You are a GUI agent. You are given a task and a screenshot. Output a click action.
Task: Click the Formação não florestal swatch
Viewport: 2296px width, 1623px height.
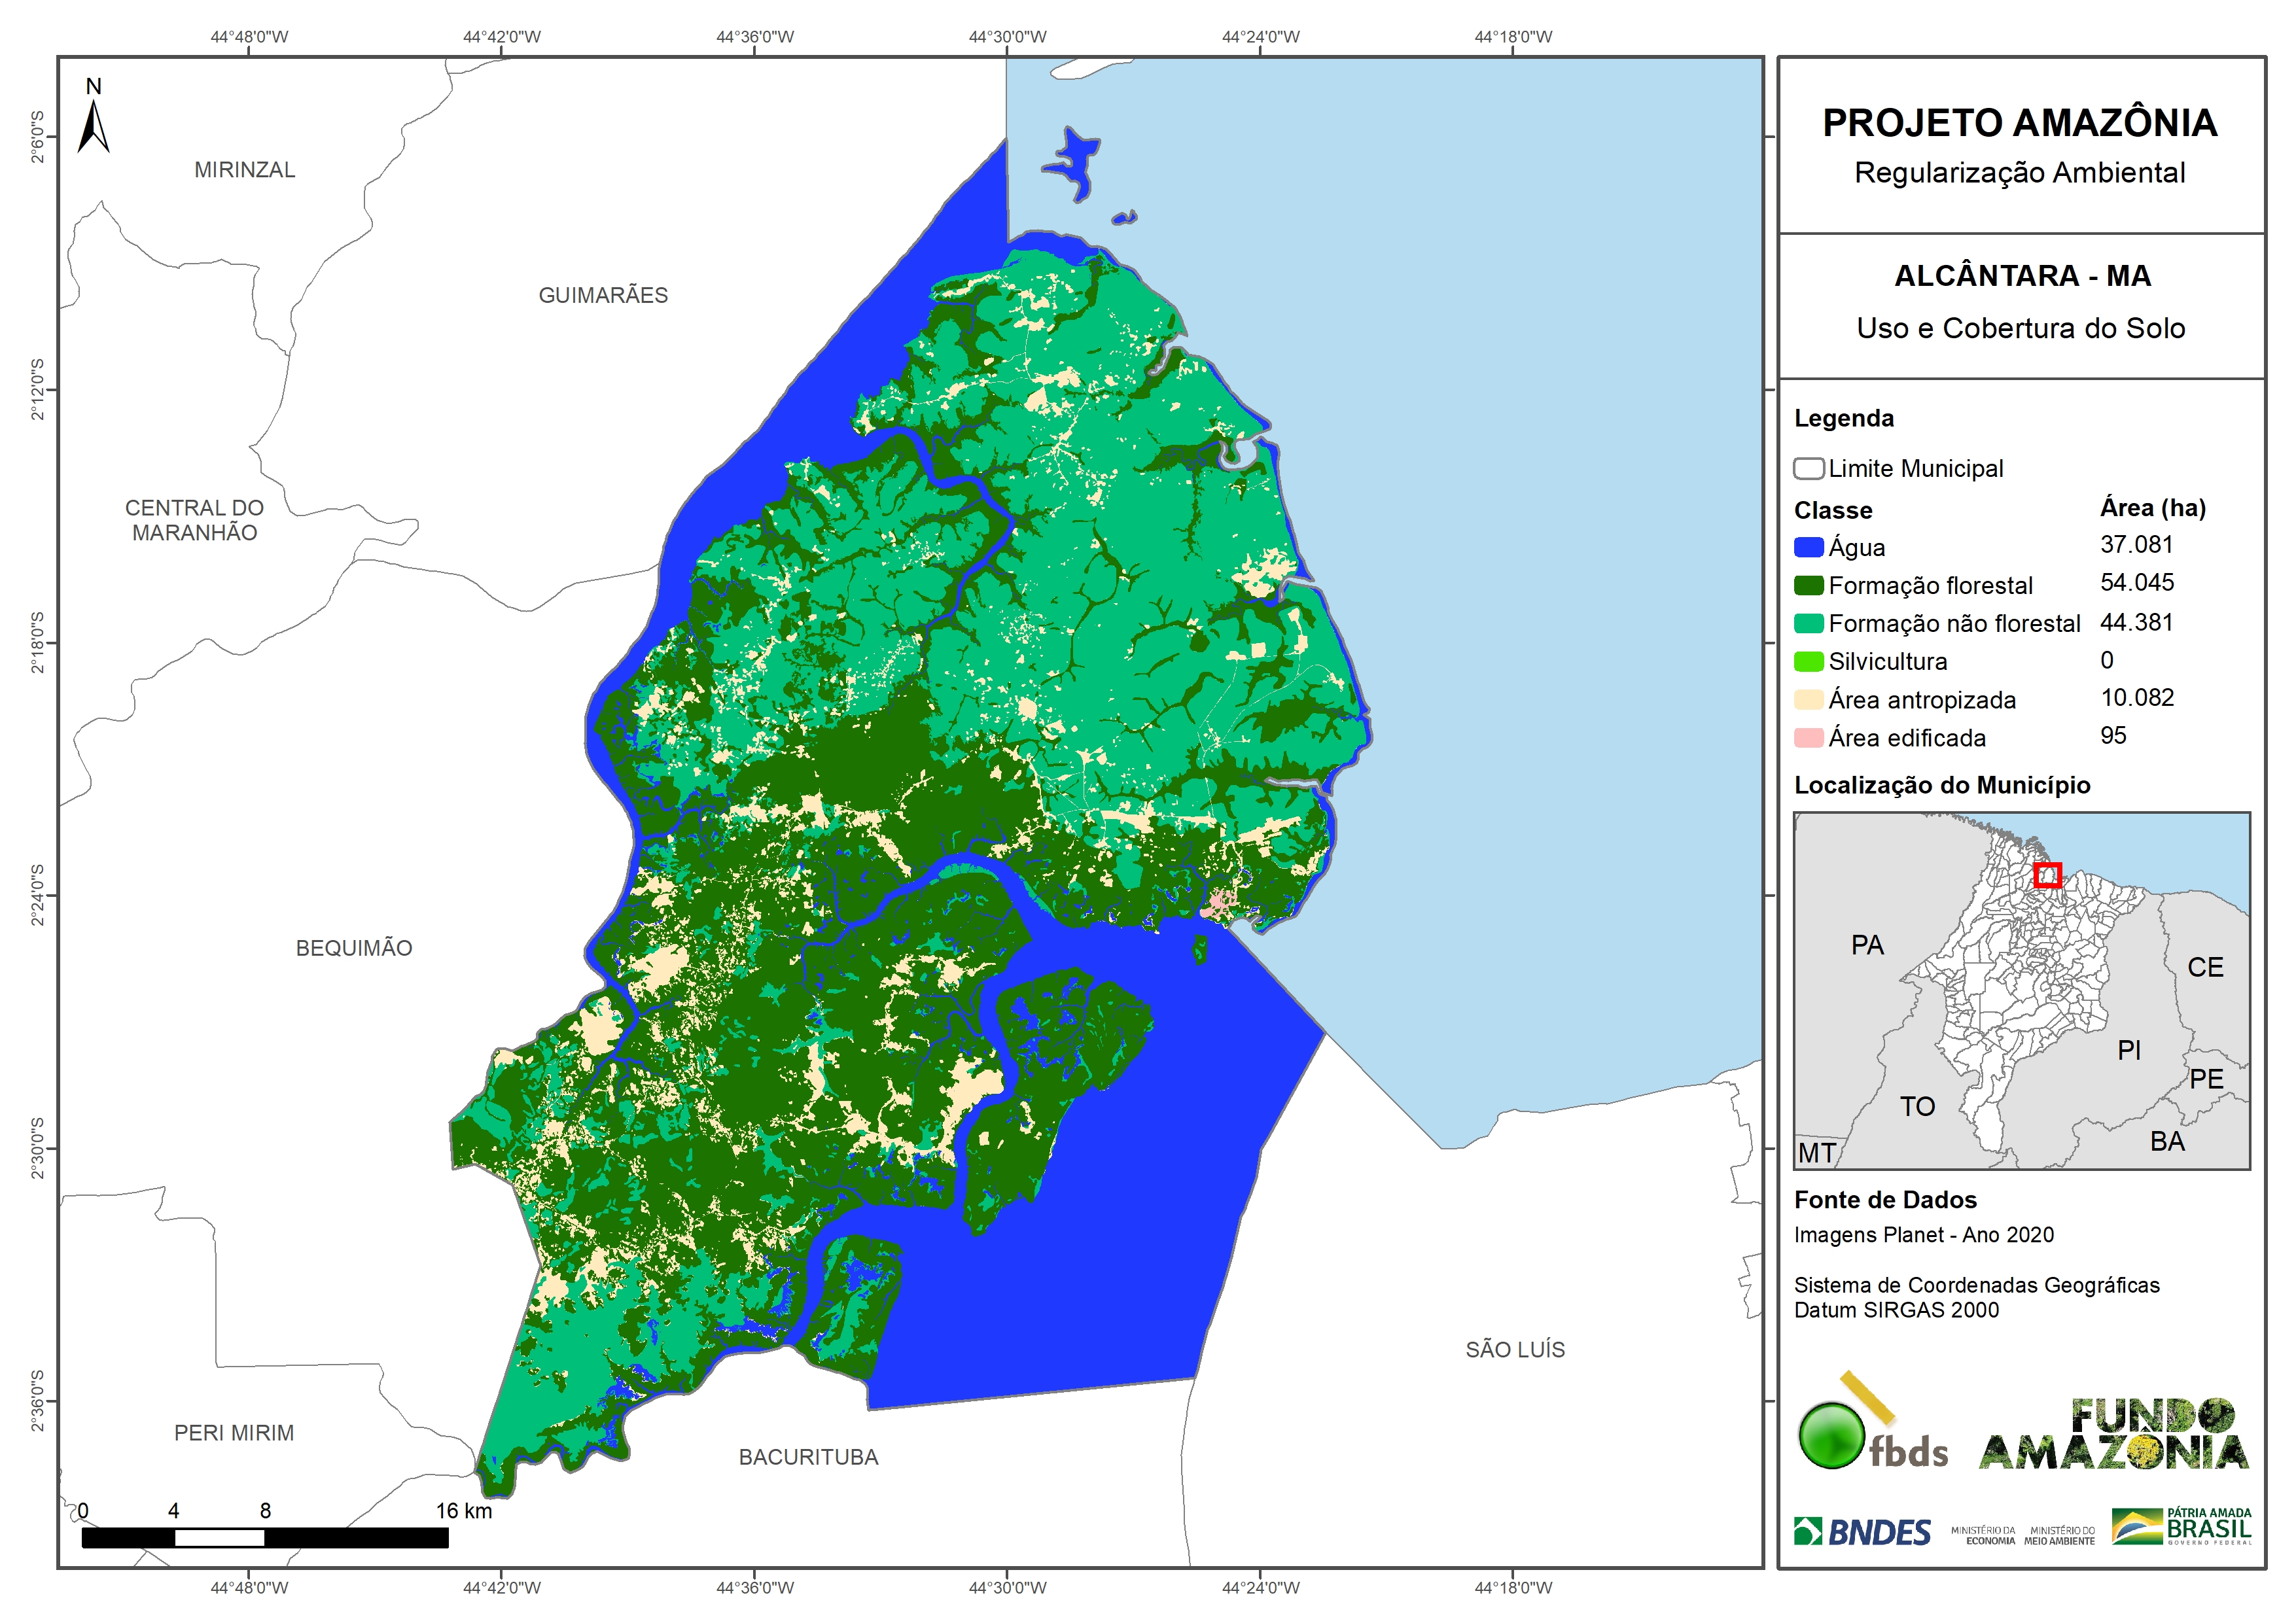click(1808, 623)
